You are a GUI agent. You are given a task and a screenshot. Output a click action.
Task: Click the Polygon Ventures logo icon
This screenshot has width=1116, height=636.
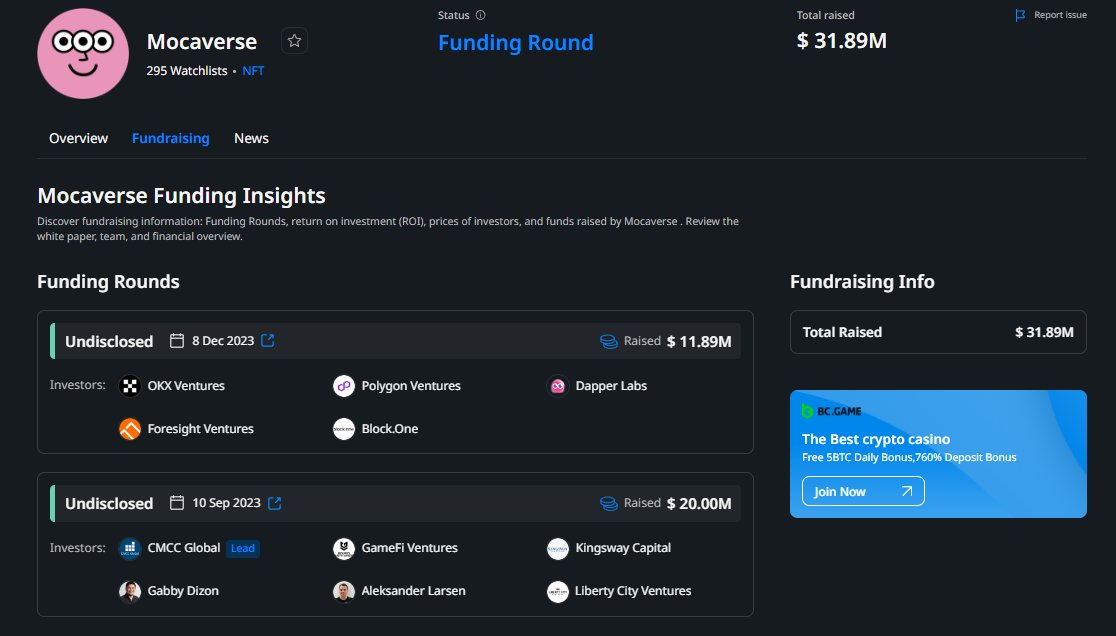pos(344,386)
